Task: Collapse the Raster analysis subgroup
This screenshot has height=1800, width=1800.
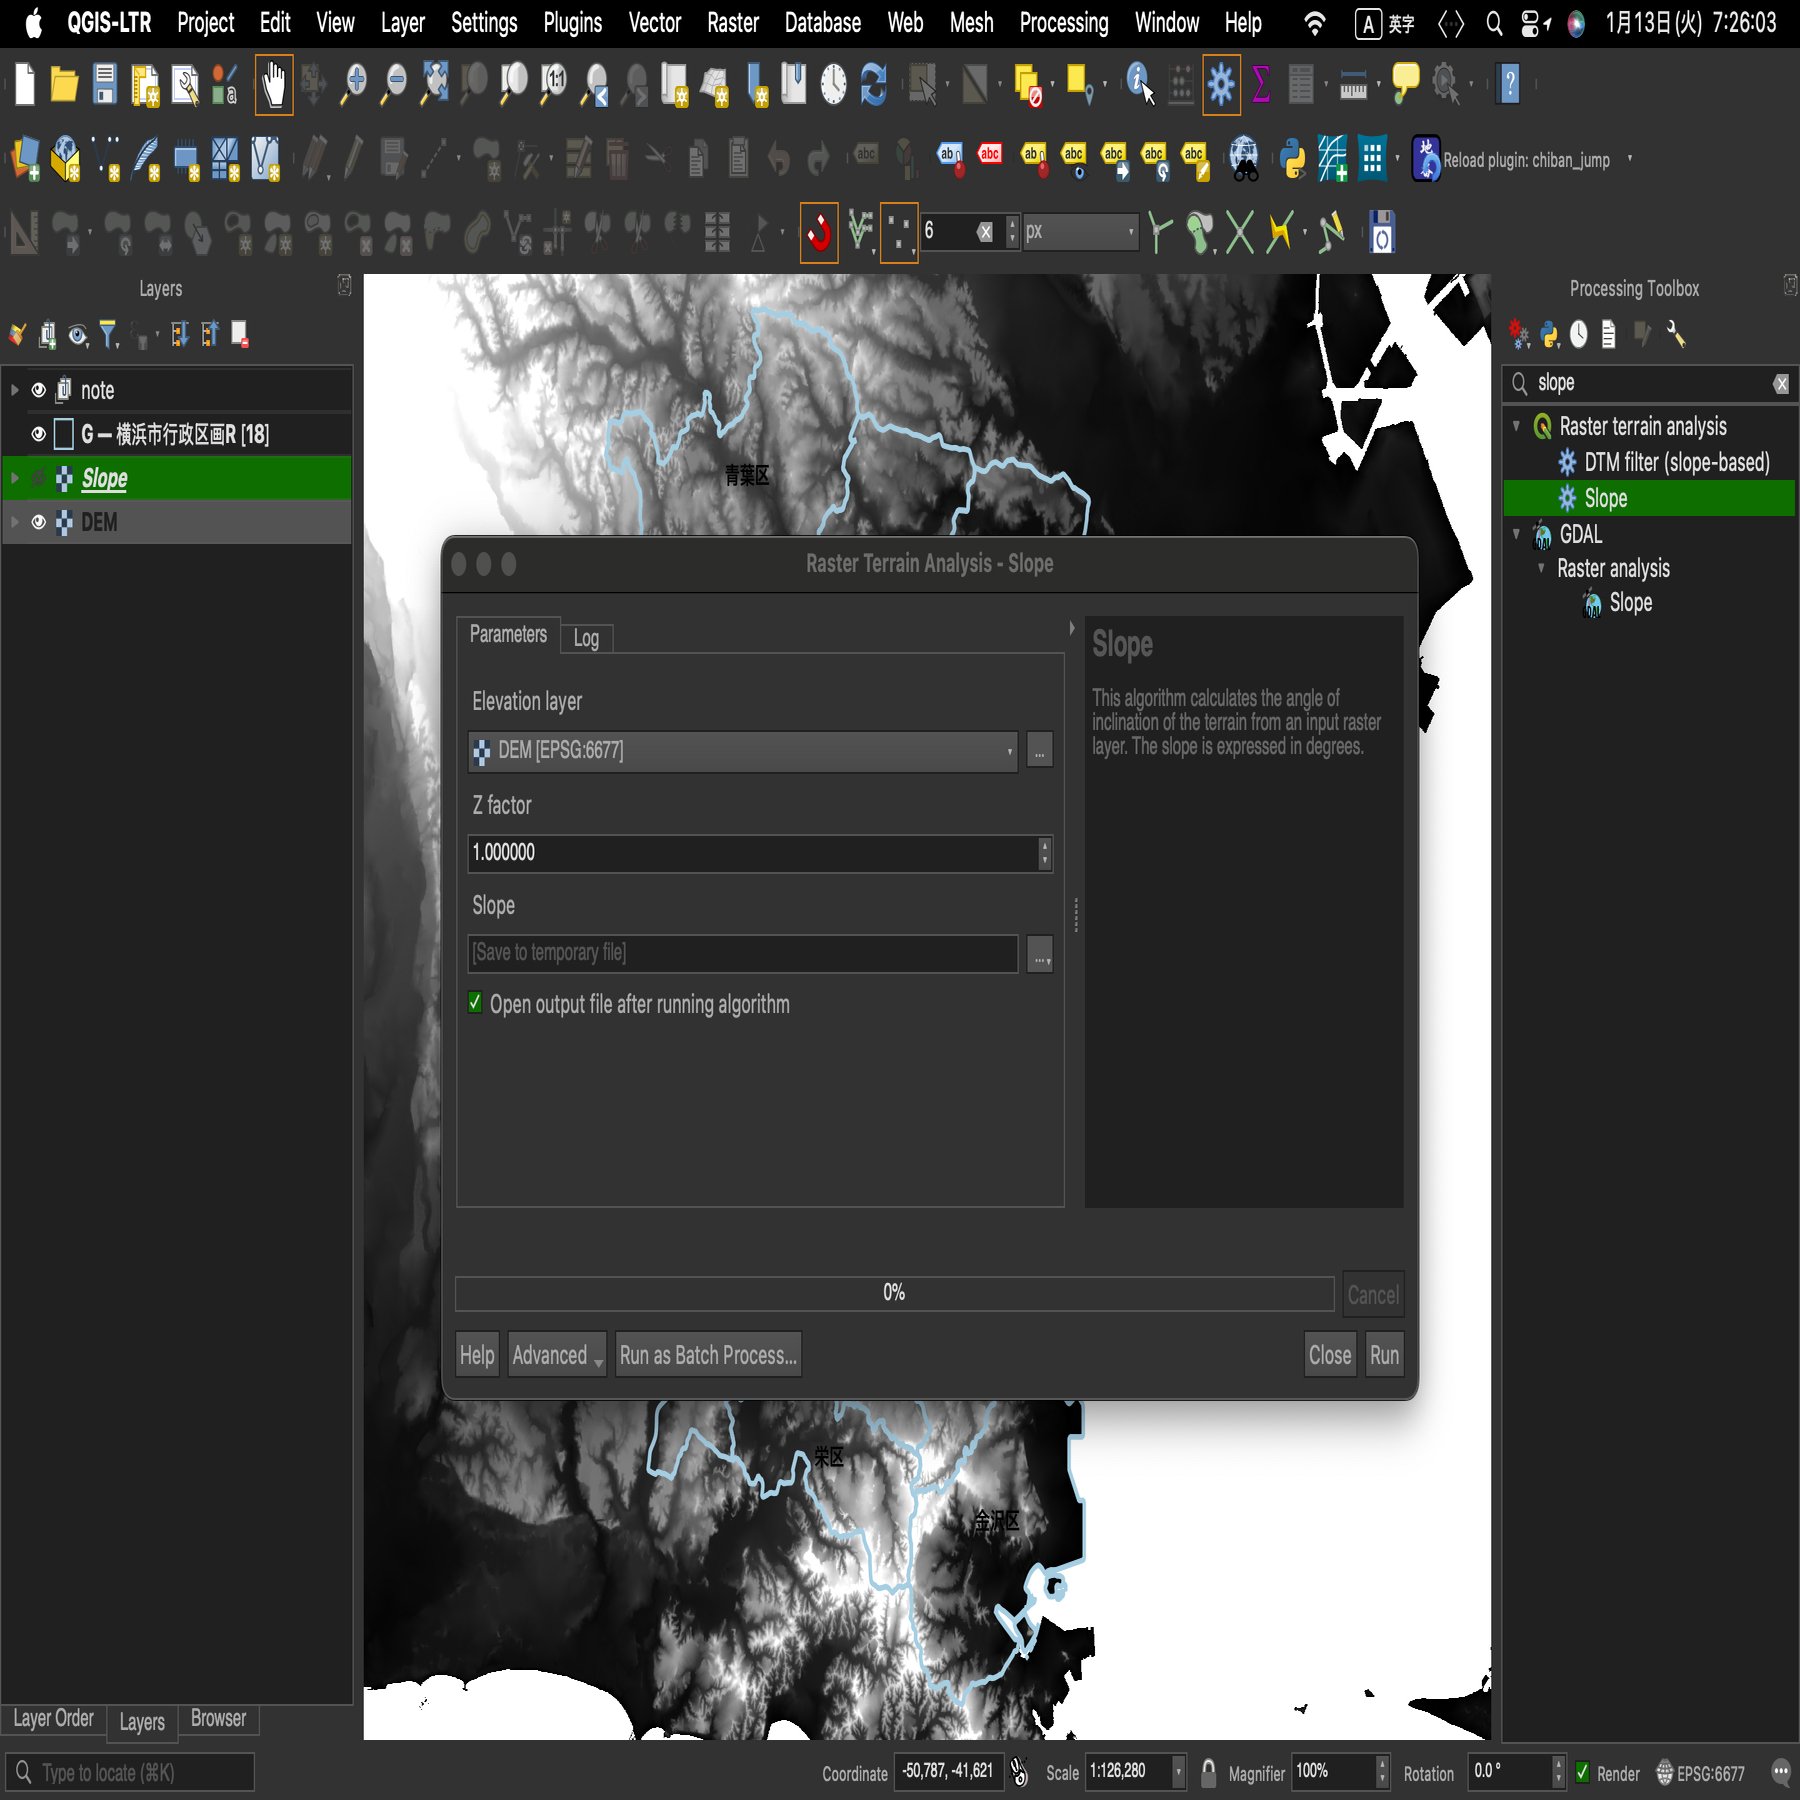Action: pyautogui.click(x=1541, y=568)
